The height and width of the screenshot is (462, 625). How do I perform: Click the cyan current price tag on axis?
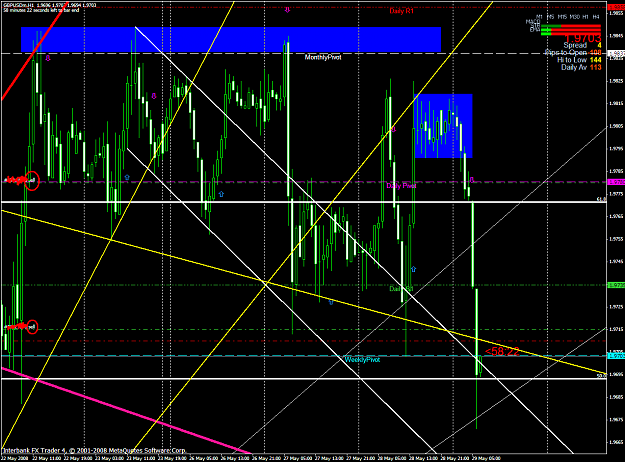point(616,356)
